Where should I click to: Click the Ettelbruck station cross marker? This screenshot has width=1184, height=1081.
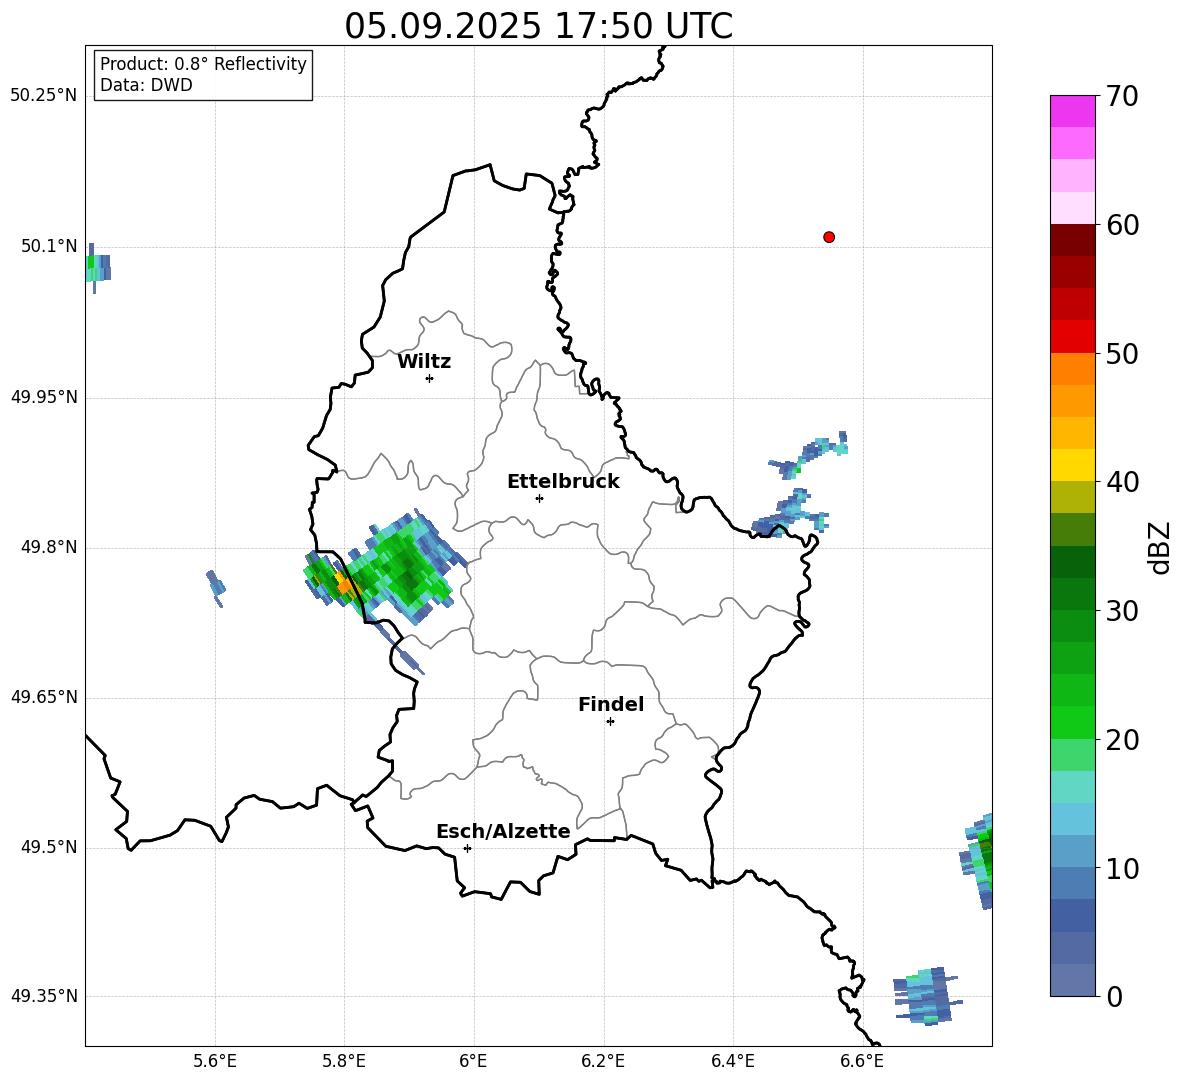(x=539, y=498)
